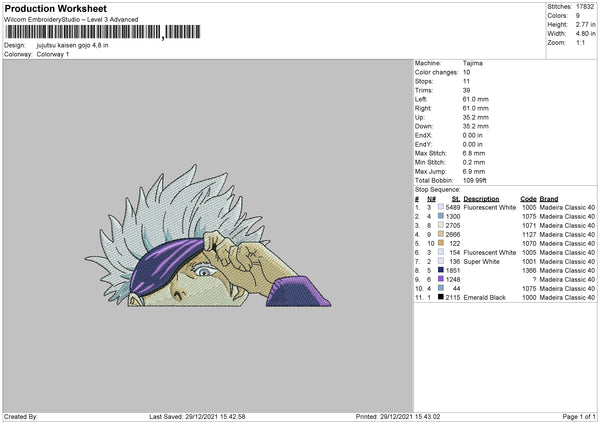Screen dimensions: 600x424
Task: Select the Emerald Black color swatch
Action: [x=441, y=297]
